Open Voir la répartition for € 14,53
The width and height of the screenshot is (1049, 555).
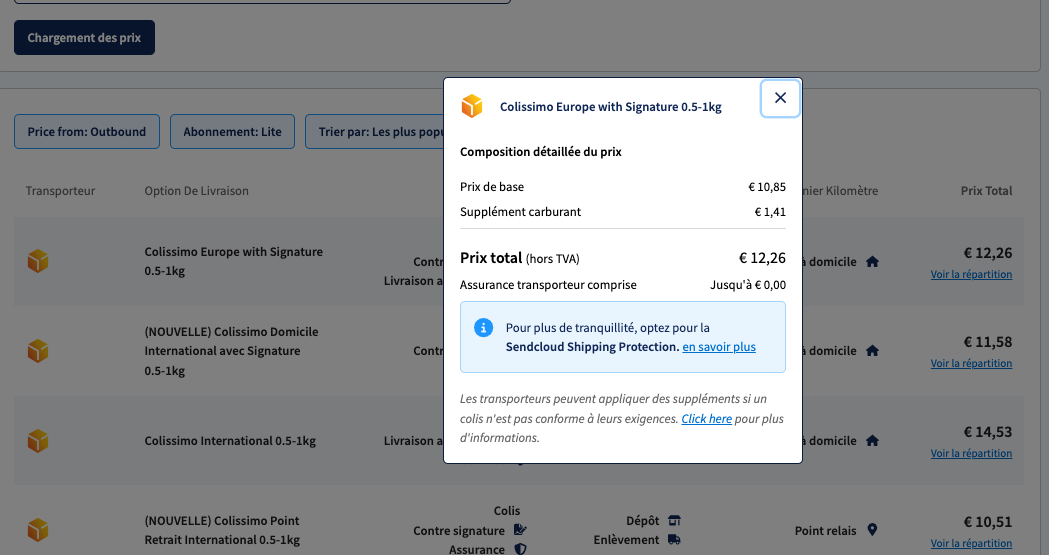click(x=971, y=453)
